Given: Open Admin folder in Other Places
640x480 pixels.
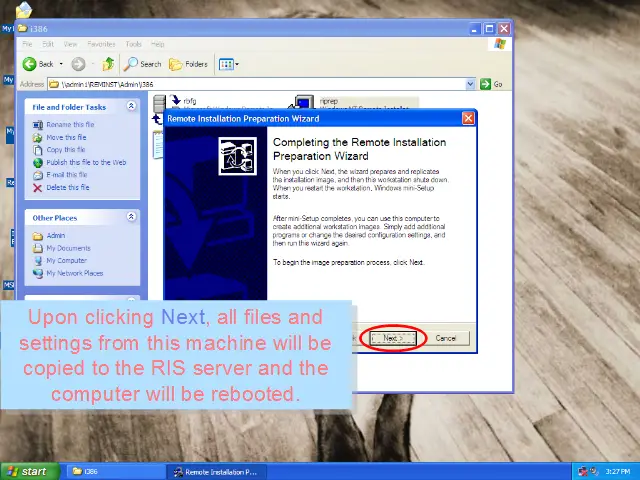Looking at the screenshot, I should [x=56, y=236].
